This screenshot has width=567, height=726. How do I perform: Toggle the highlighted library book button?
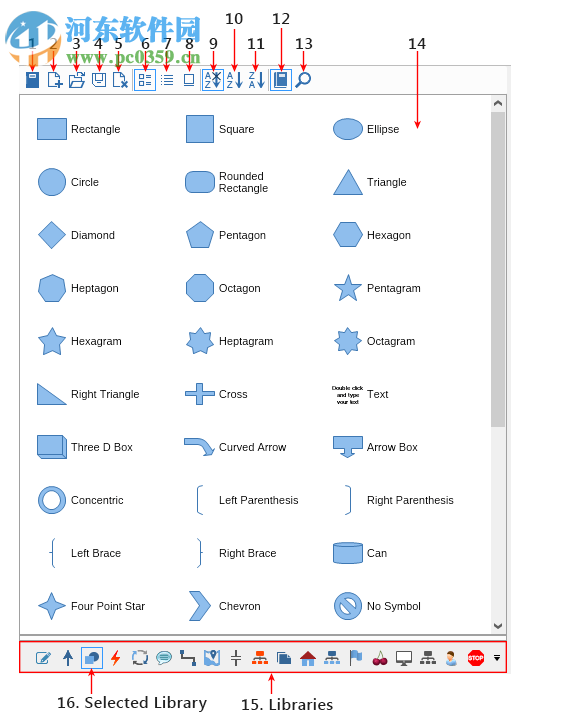[x=281, y=80]
